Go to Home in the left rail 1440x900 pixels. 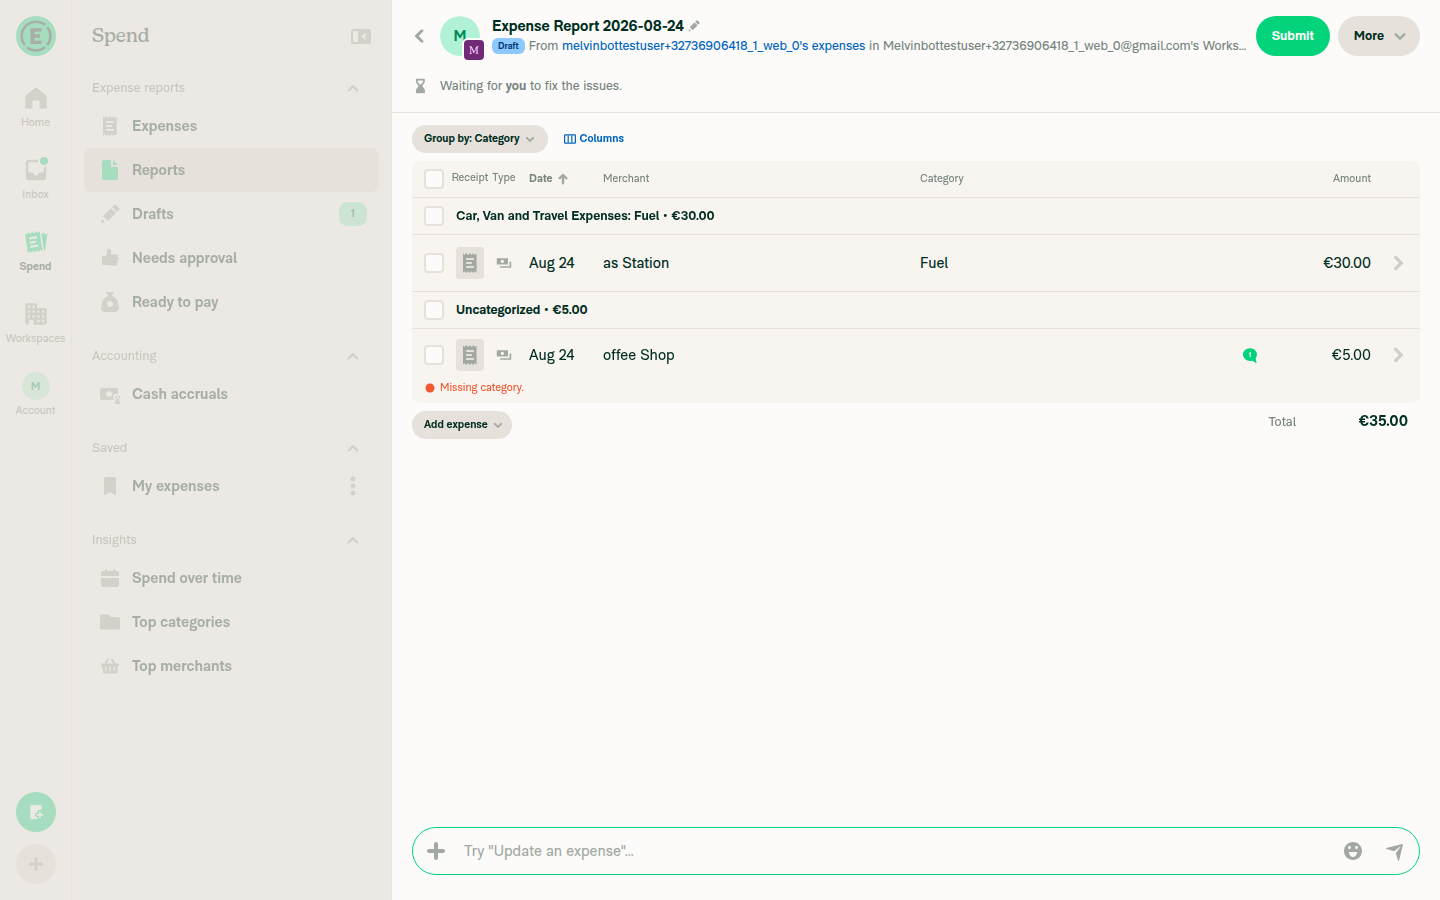tap(35, 107)
